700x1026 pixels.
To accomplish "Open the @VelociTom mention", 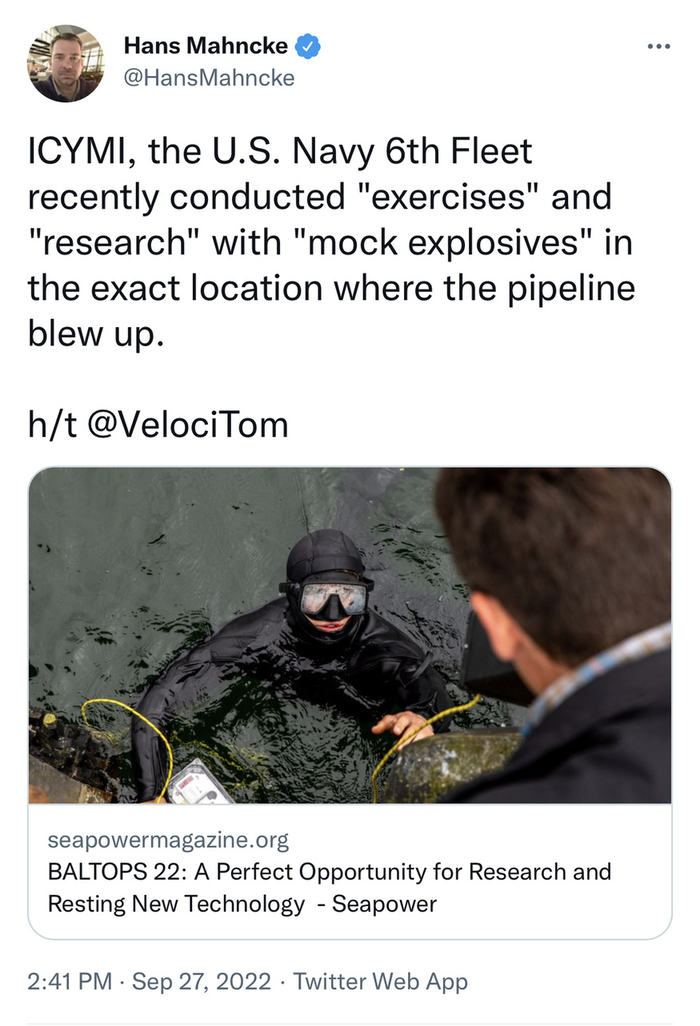I will pos(190,425).
